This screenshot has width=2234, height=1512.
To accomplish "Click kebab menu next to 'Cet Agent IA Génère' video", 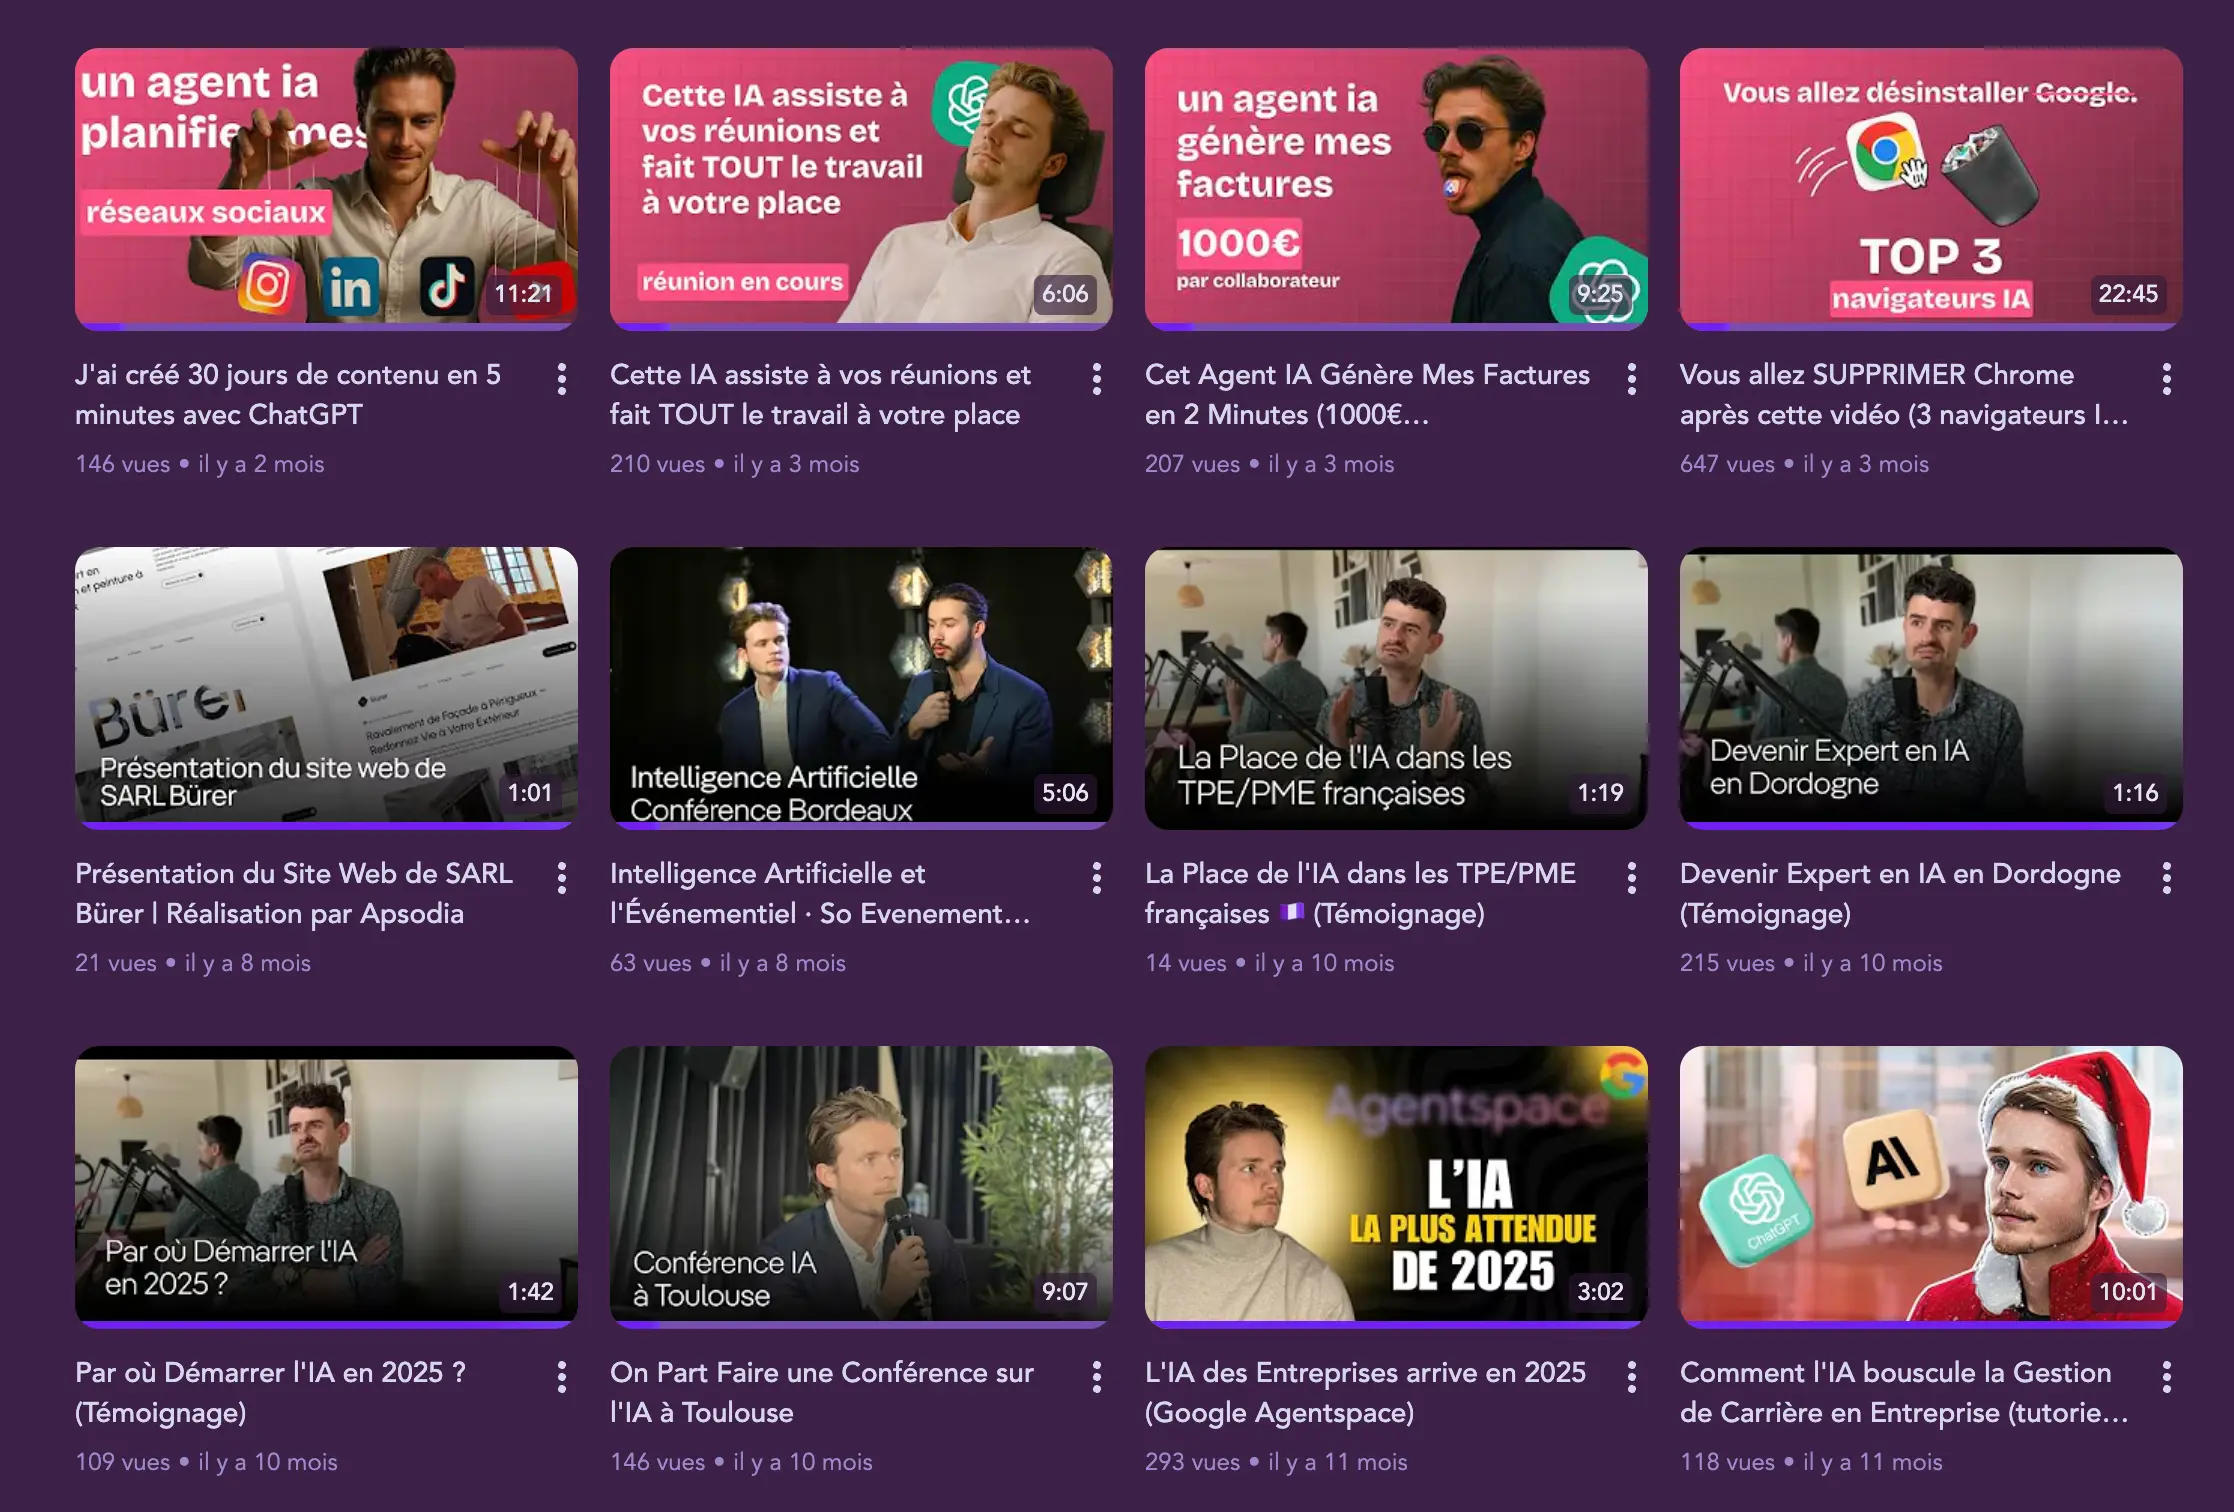I will 1632,379.
